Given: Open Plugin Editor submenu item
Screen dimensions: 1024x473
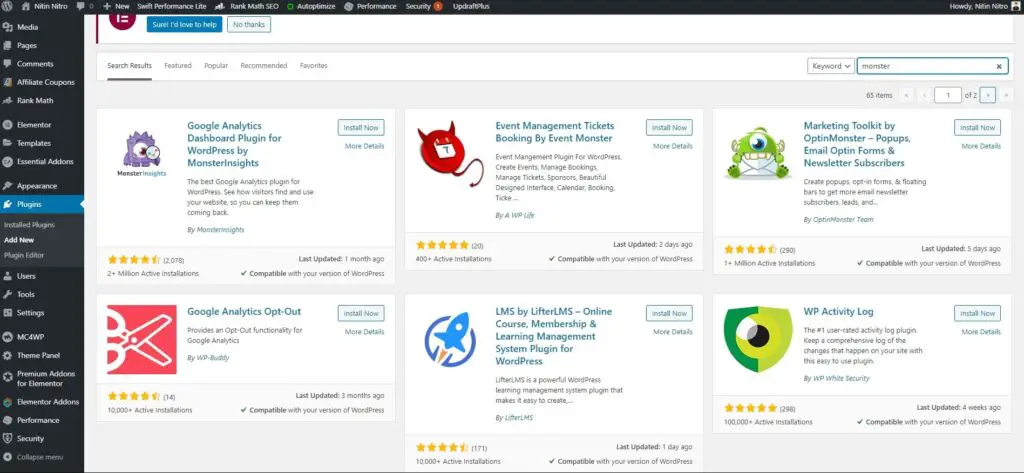Looking at the screenshot, I should (24, 255).
